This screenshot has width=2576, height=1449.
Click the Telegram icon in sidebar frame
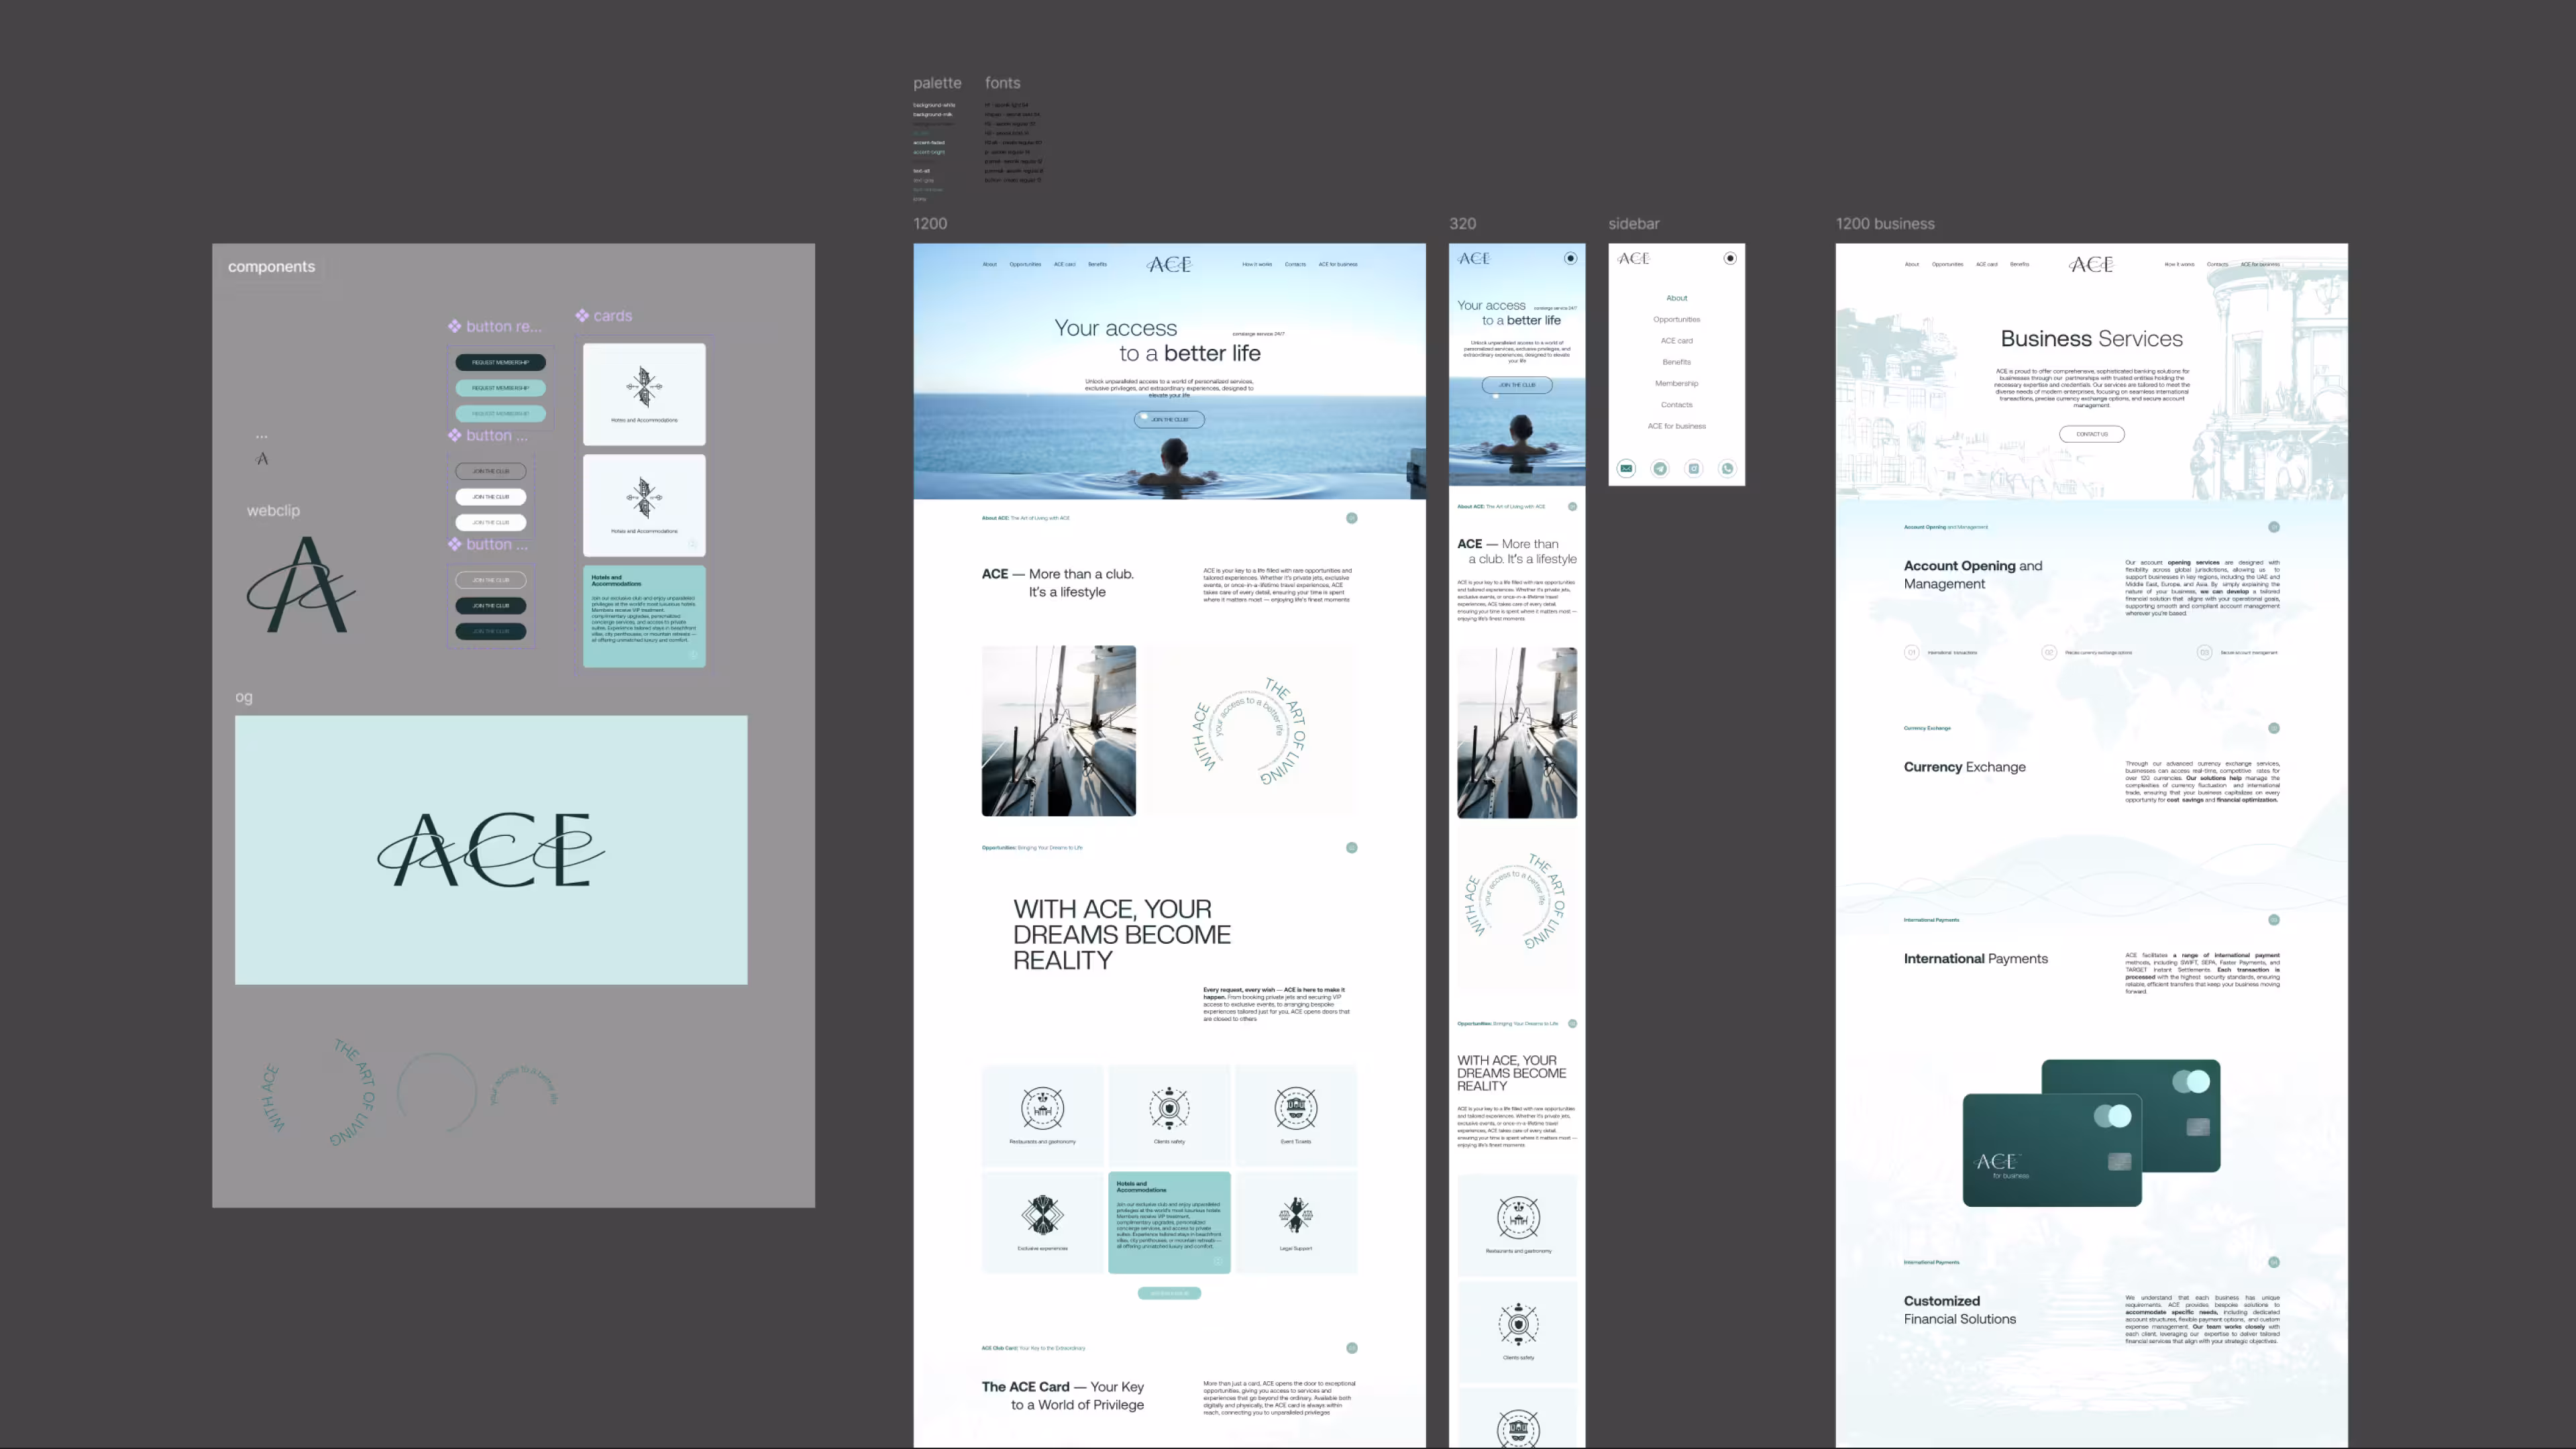click(1660, 468)
